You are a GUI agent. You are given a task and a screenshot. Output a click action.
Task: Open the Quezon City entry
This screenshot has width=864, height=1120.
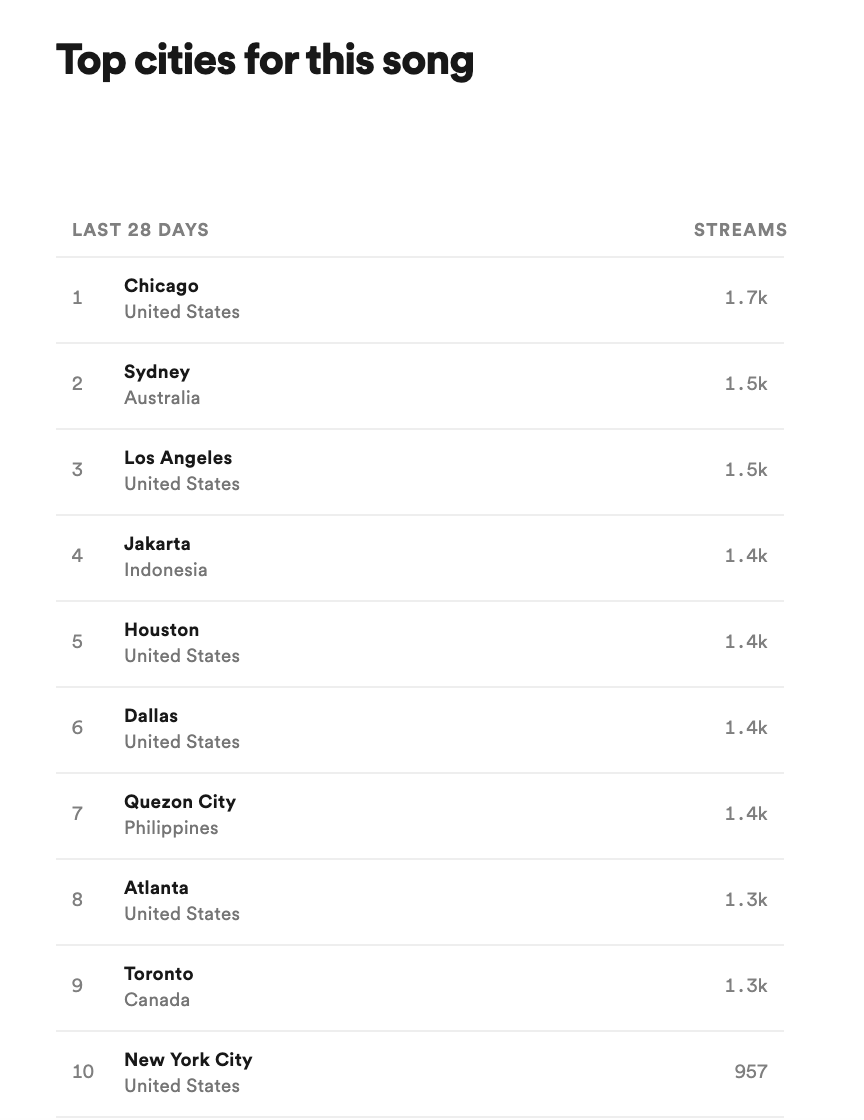180,802
